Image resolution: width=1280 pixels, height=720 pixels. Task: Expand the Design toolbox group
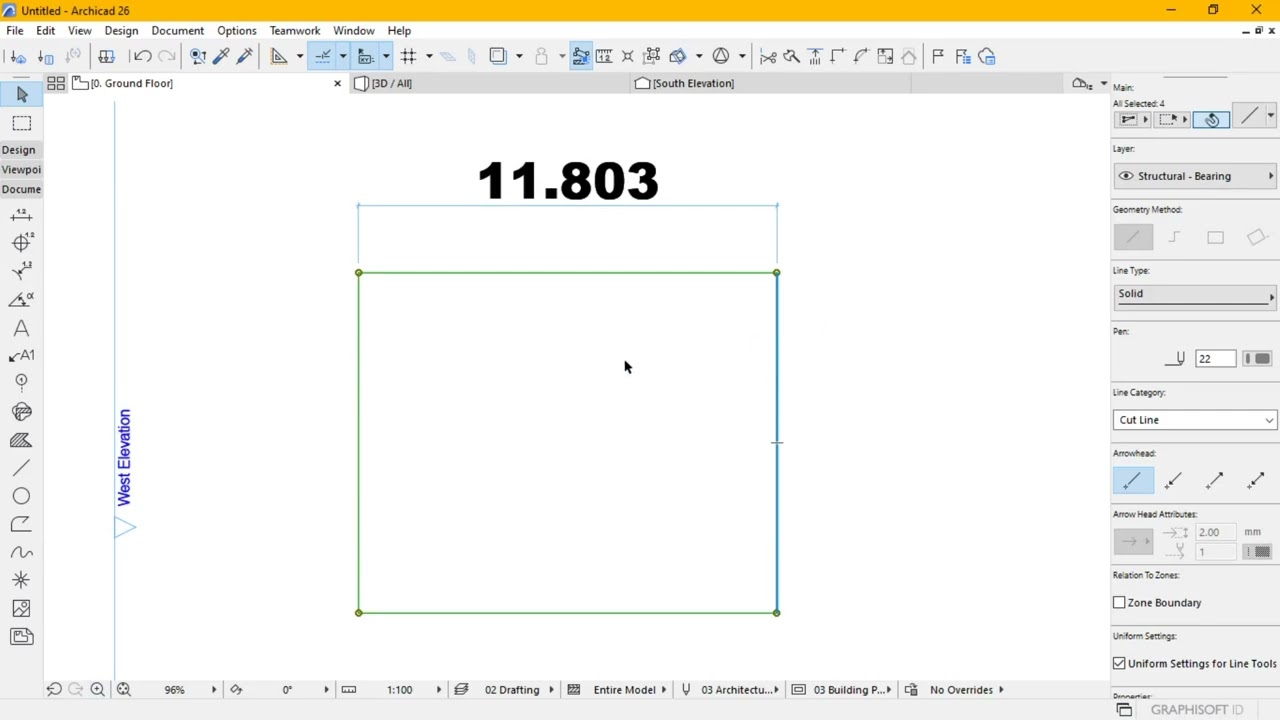19,149
